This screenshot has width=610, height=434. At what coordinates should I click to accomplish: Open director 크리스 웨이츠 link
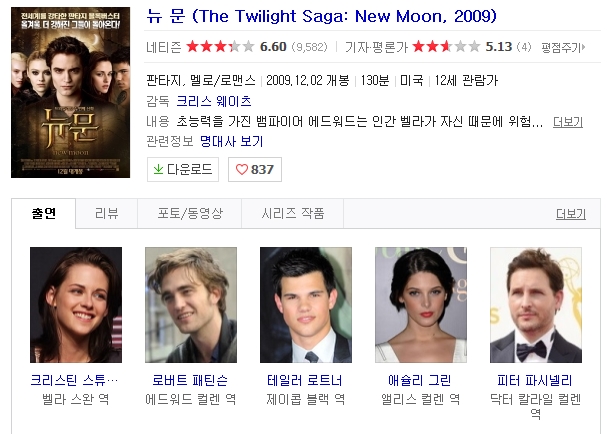[x=214, y=101]
